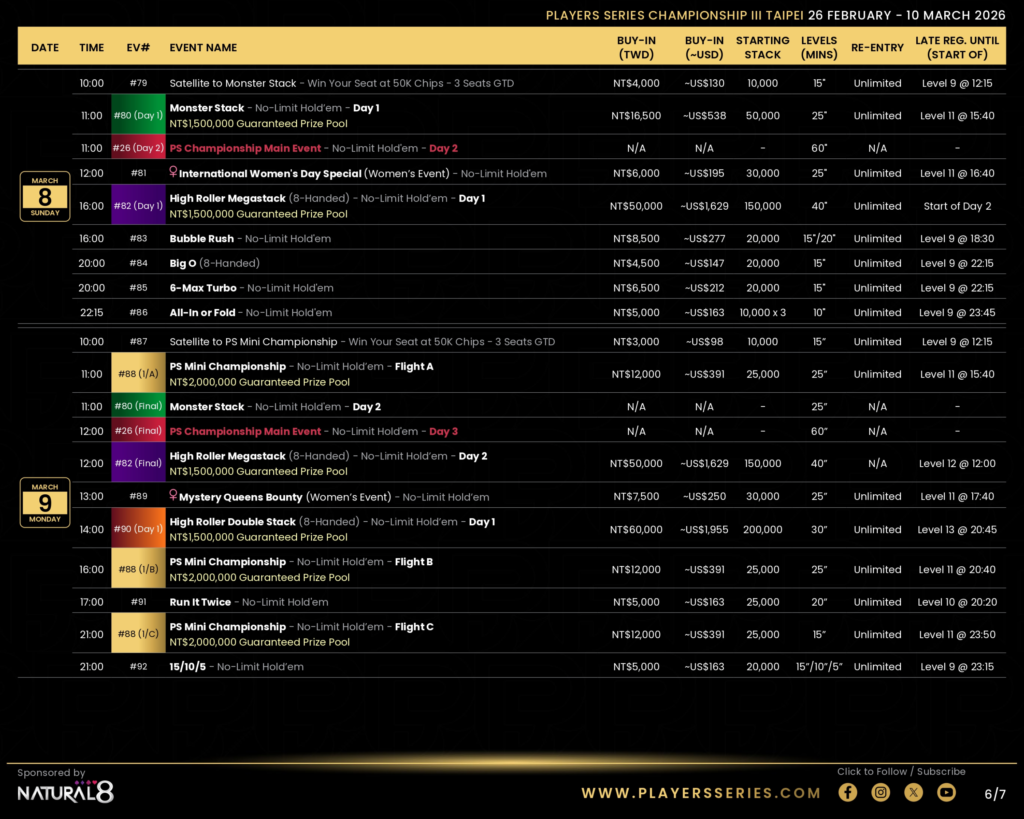Select the Bubble Rush event name
The image size is (1024, 819).
(202, 239)
